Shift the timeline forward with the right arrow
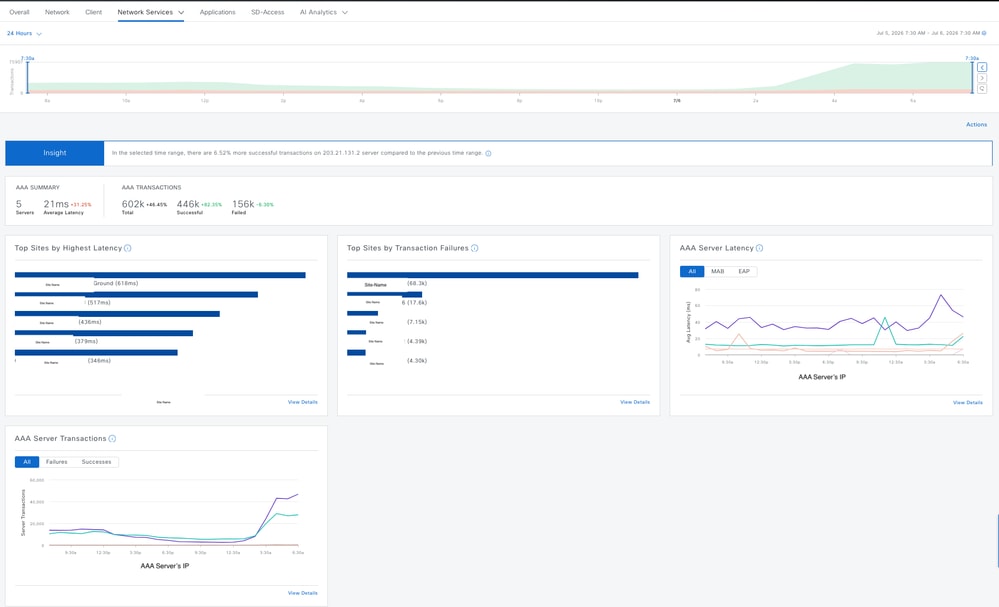The width and height of the screenshot is (999, 607). (x=982, y=78)
